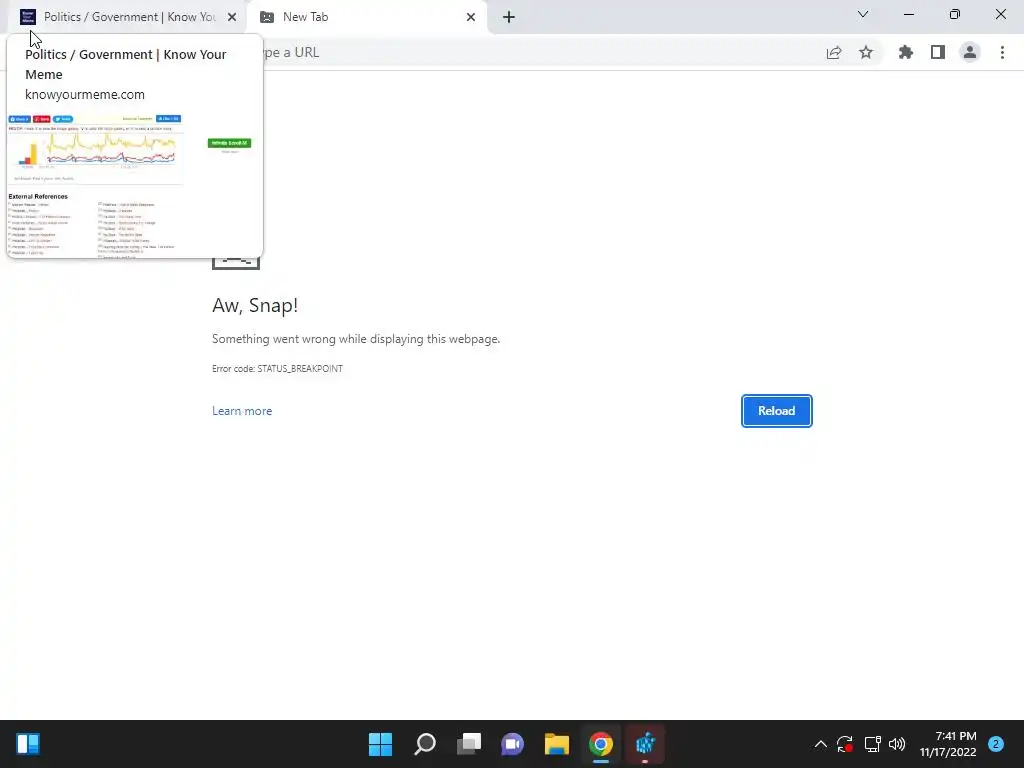1024x768 pixels.
Task: Click the Aw, Snap! heading text
Action: [x=255, y=305]
